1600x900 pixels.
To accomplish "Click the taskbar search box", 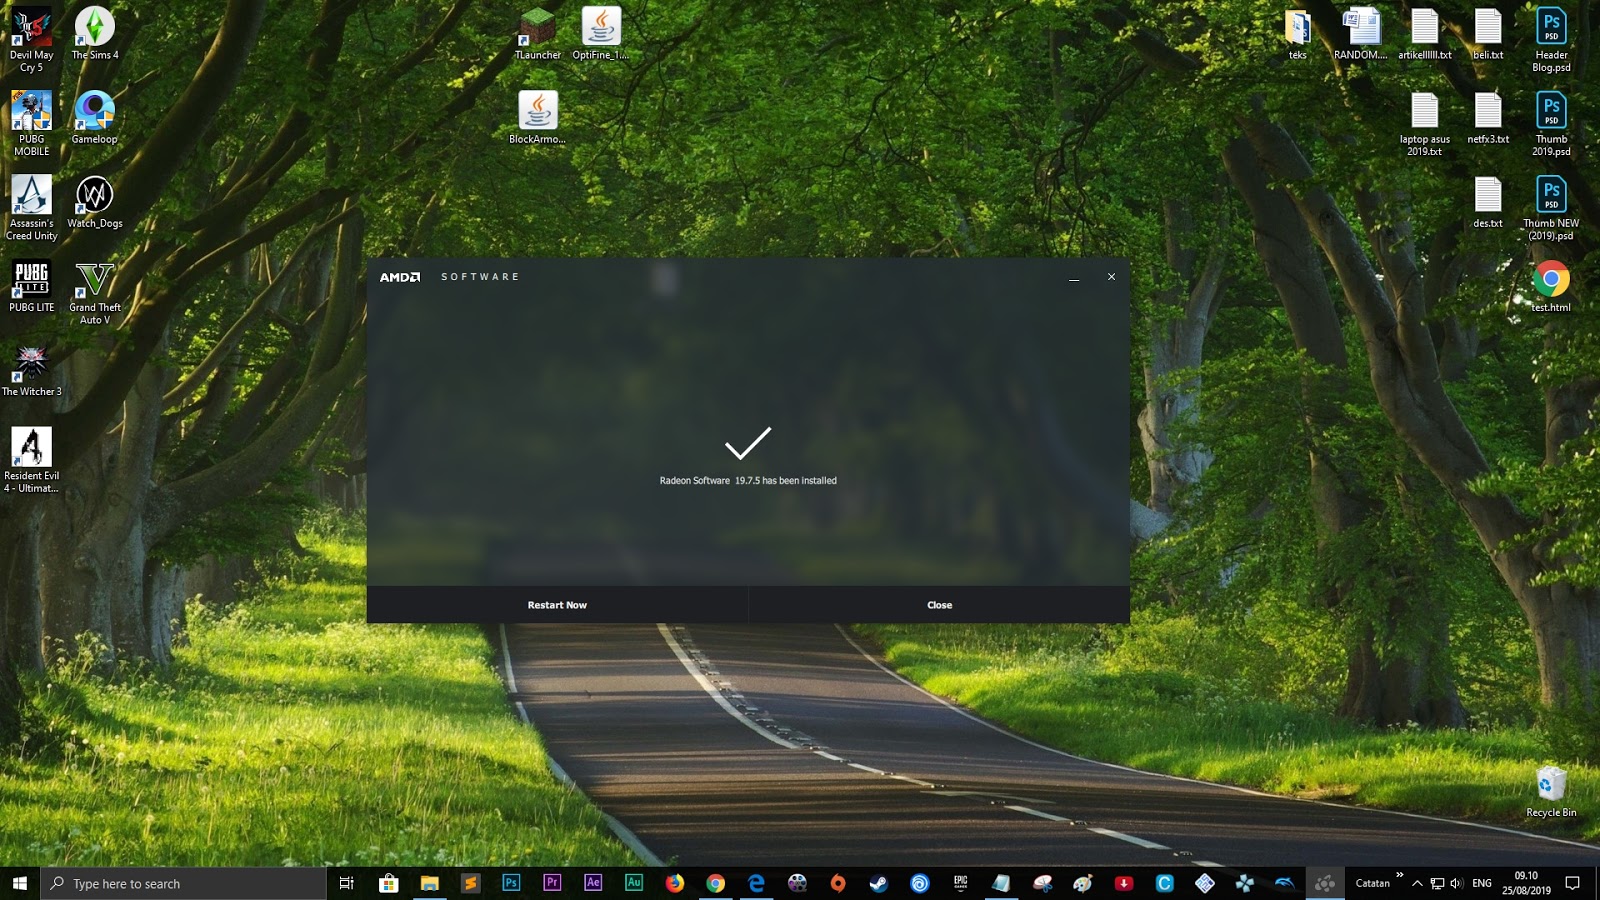I will pos(183,883).
